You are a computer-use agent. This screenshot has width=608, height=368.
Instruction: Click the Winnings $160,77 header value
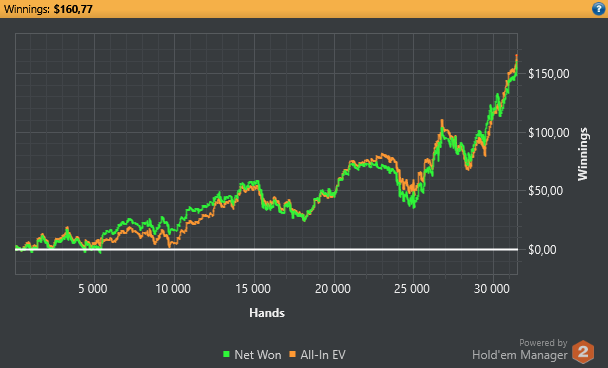click(73, 9)
